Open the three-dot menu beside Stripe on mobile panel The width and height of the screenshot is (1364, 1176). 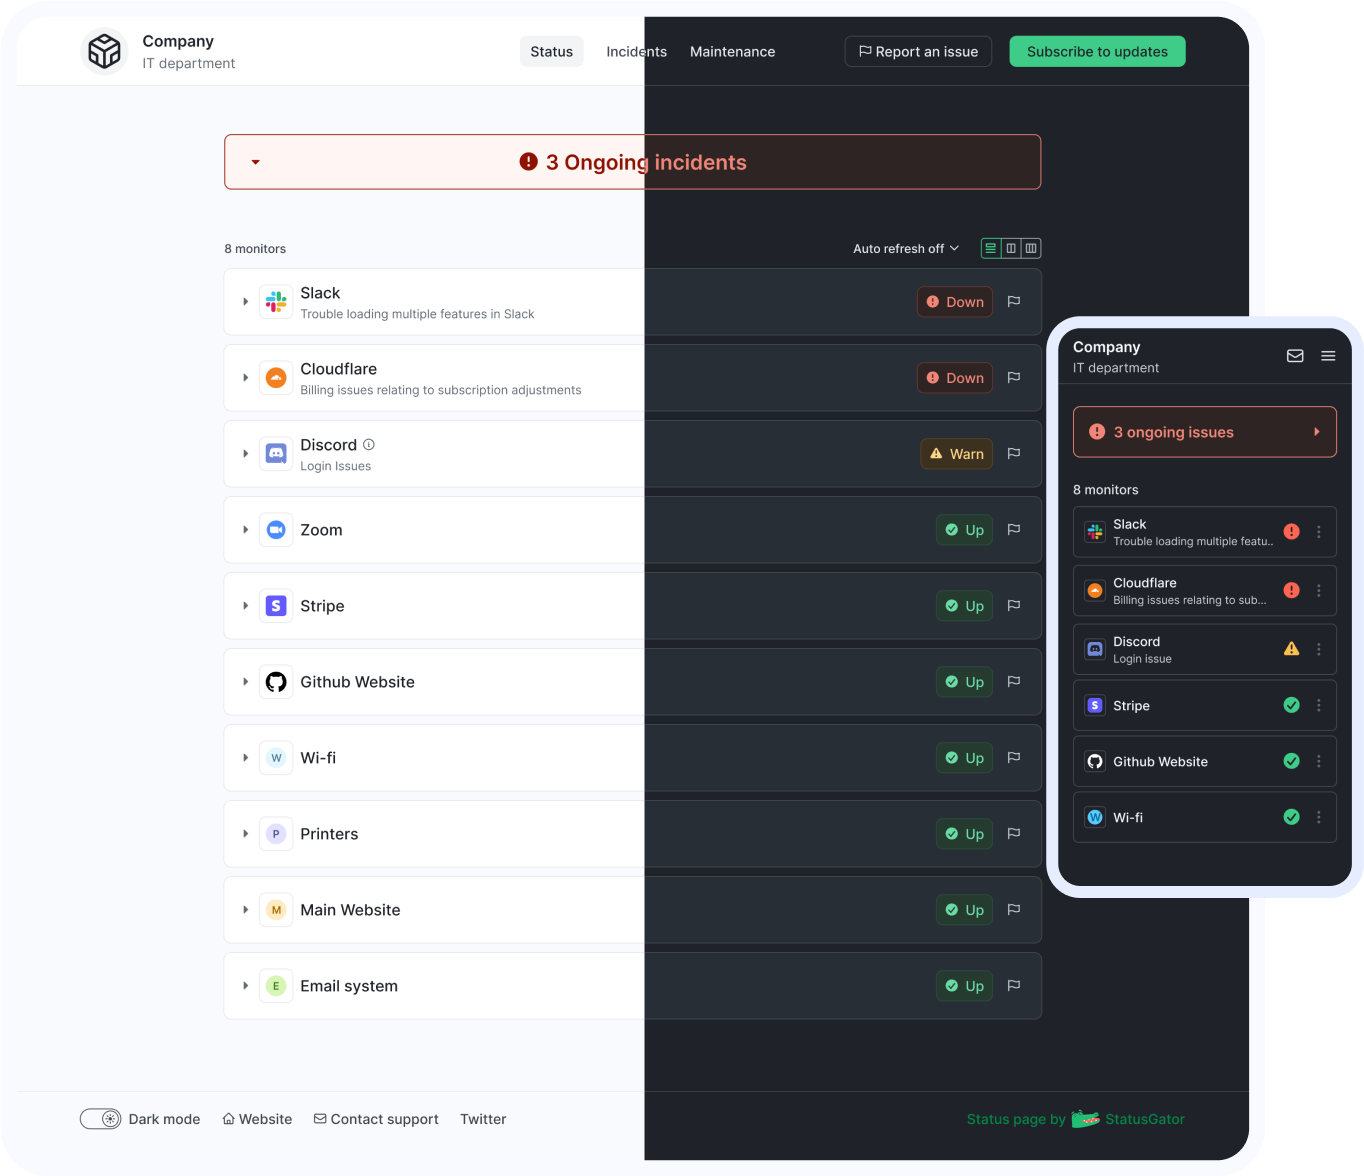coord(1318,705)
